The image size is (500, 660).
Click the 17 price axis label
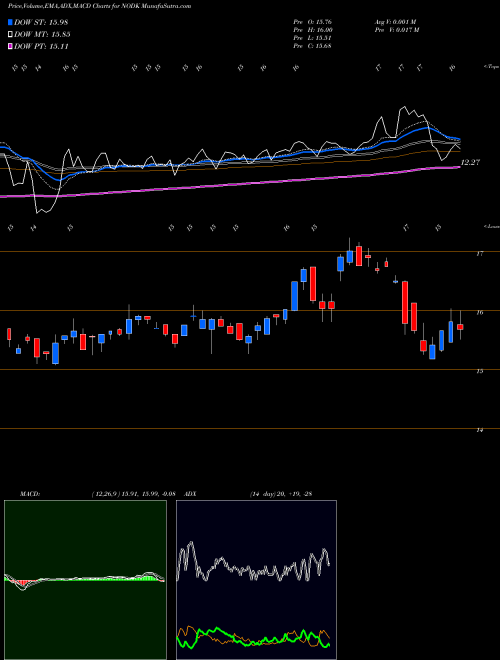(479, 253)
